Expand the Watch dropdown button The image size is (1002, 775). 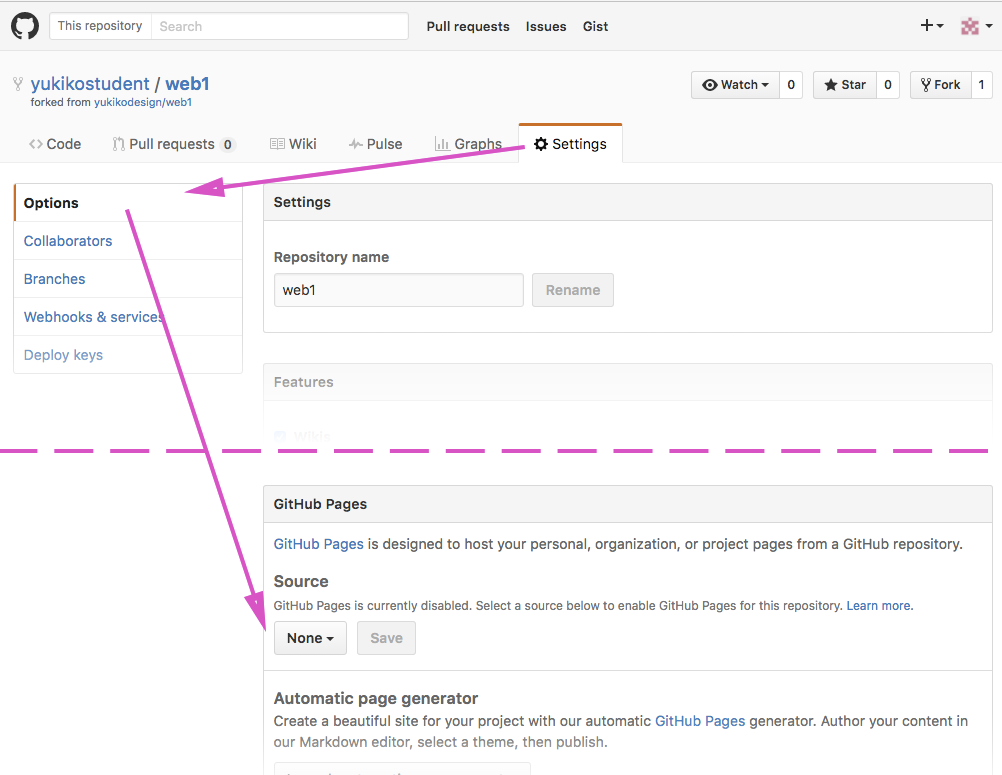pos(736,85)
